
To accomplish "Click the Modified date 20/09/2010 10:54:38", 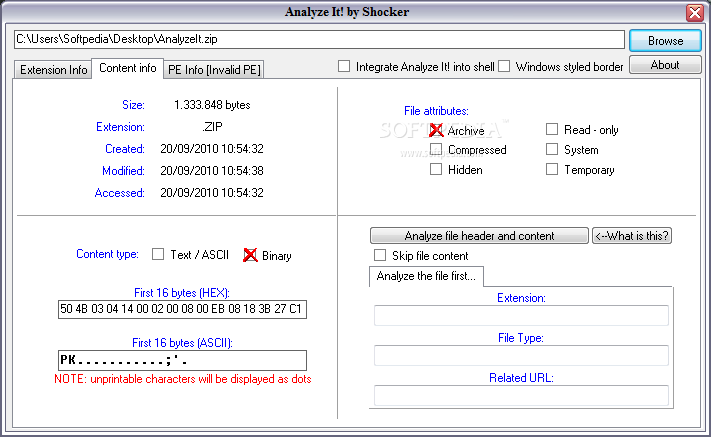I will [212, 171].
